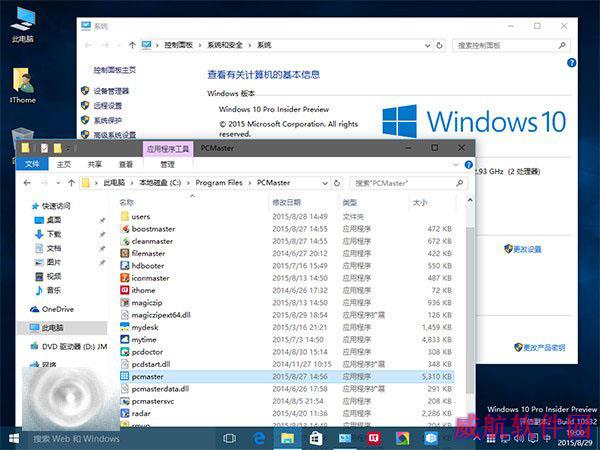
Task: Open the Store app from taskbar
Action: pyautogui.click(x=316, y=439)
